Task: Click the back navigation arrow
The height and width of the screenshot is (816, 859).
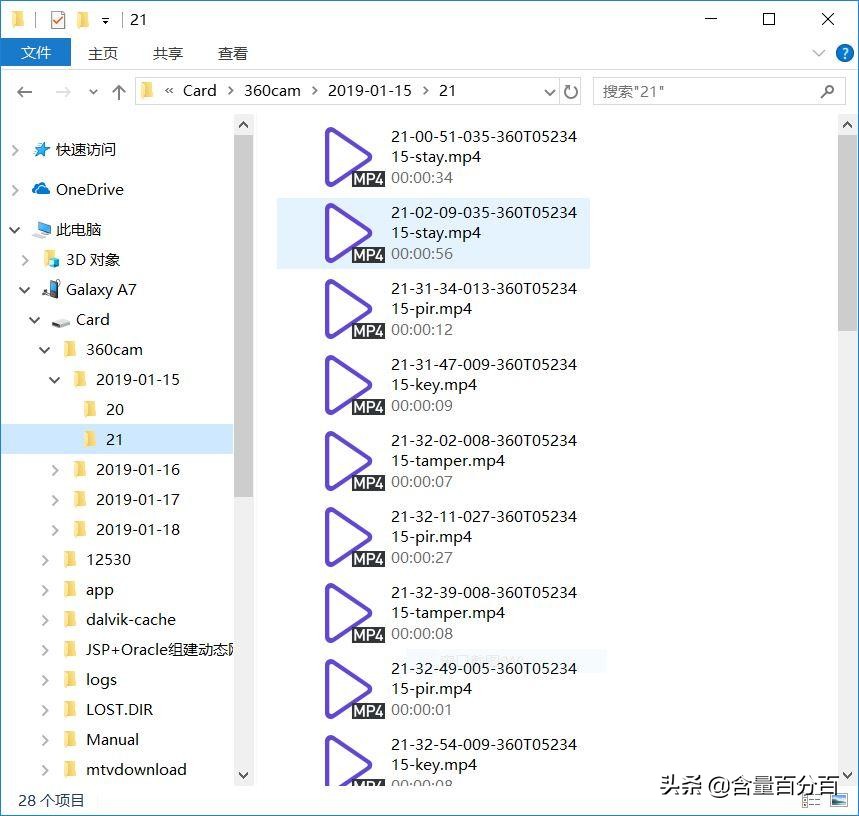Action: (x=24, y=91)
